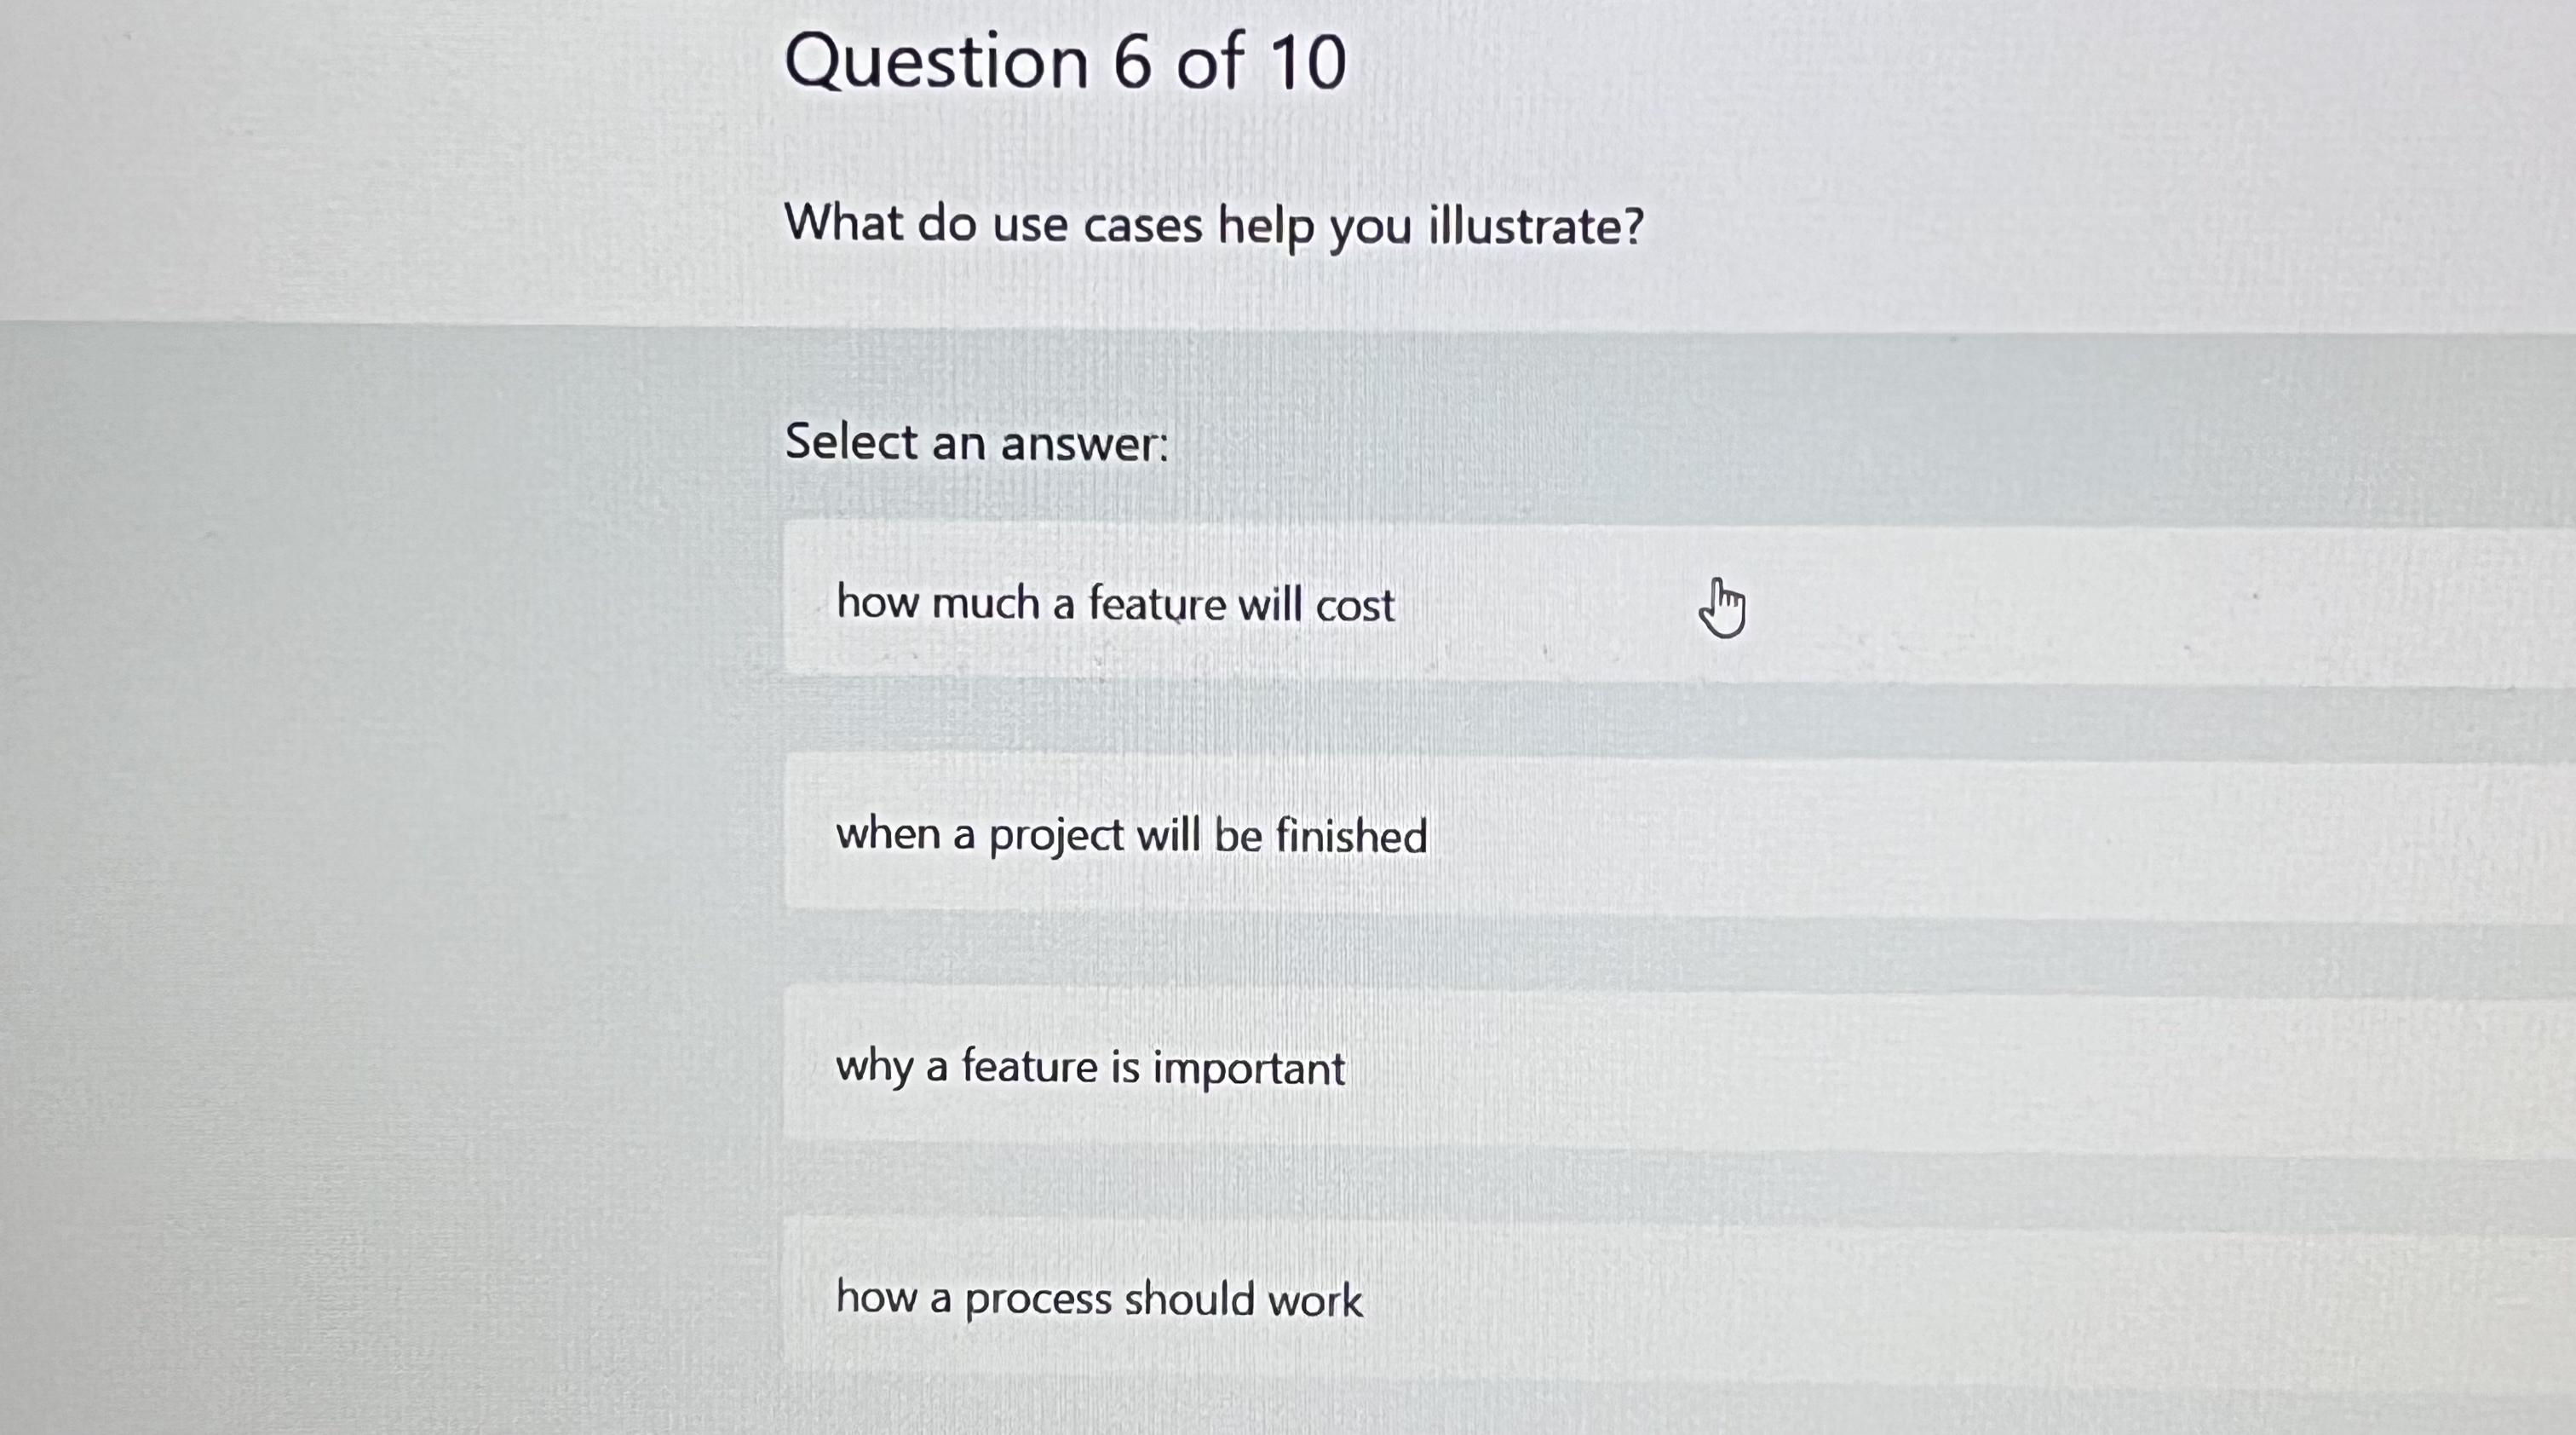The height and width of the screenshot is (1435, 2576).
Task: Click the "Select an answer:" label
Action: pyautogui.click(x=975, y=441)
